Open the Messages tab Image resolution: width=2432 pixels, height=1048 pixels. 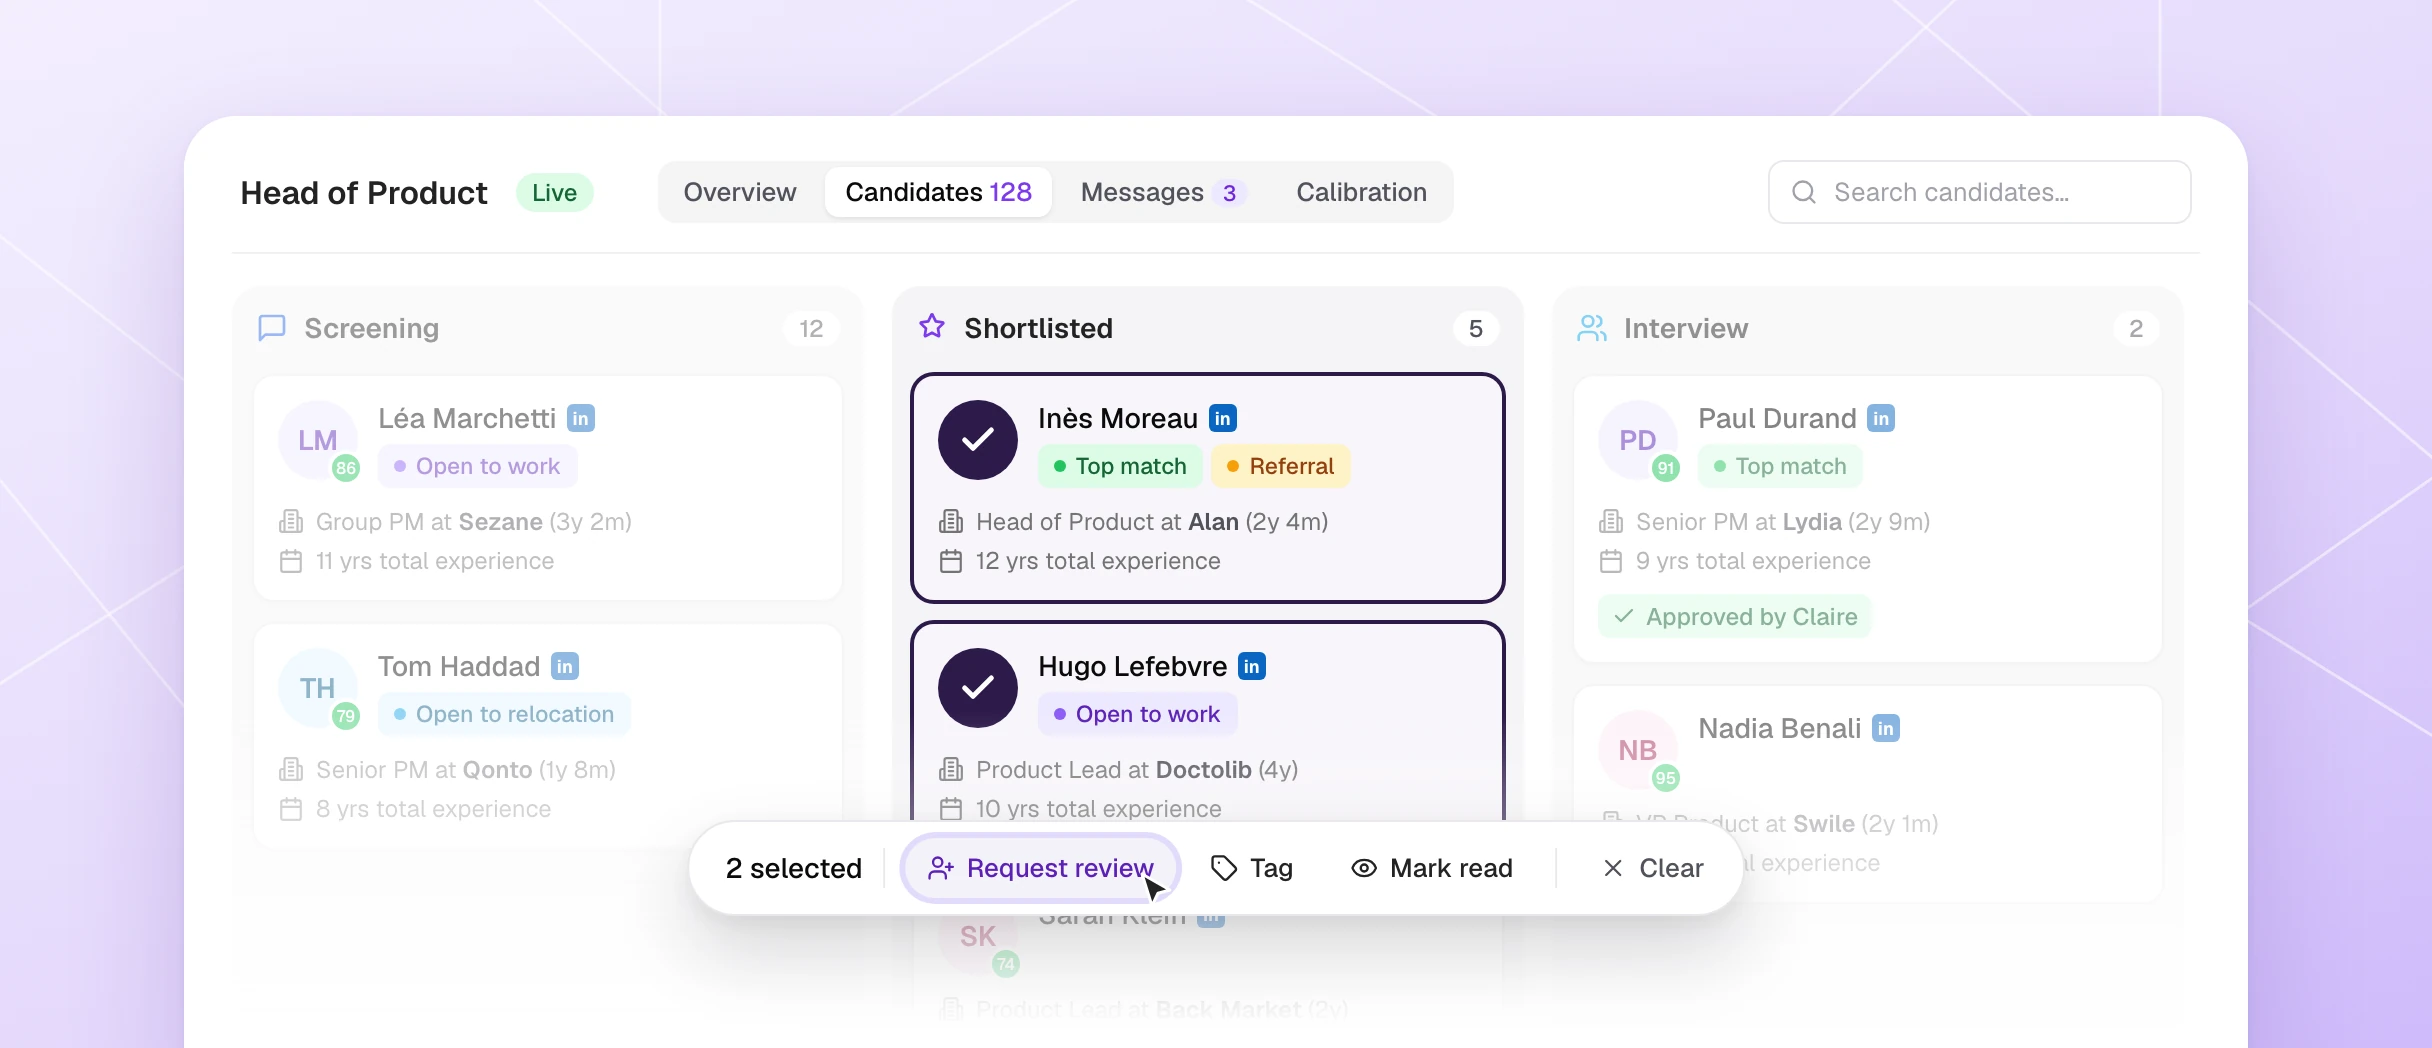coord(1163,192)
